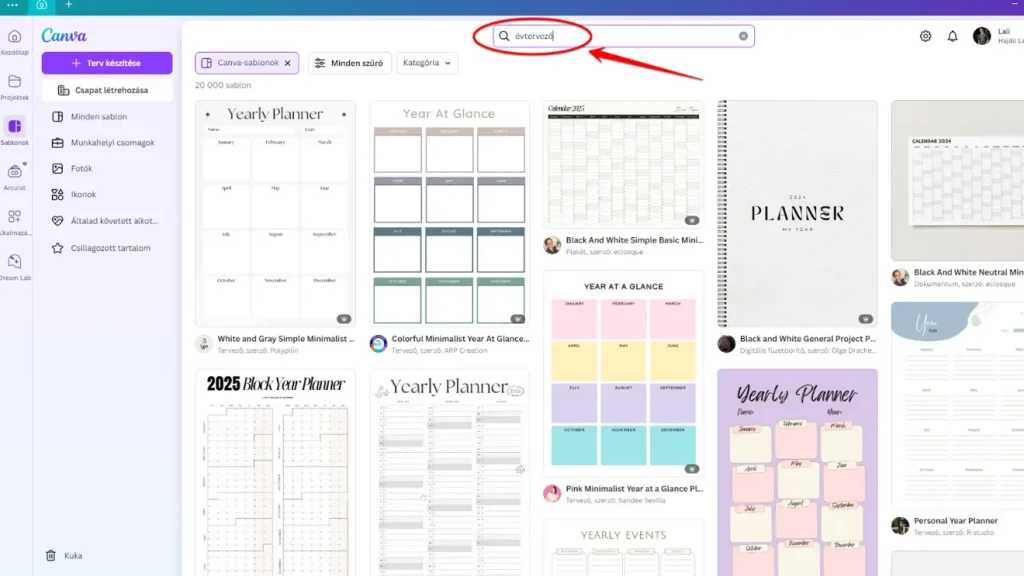1024x576 pixels.
Task: Open the notifications bell
Action: [953, 36]
